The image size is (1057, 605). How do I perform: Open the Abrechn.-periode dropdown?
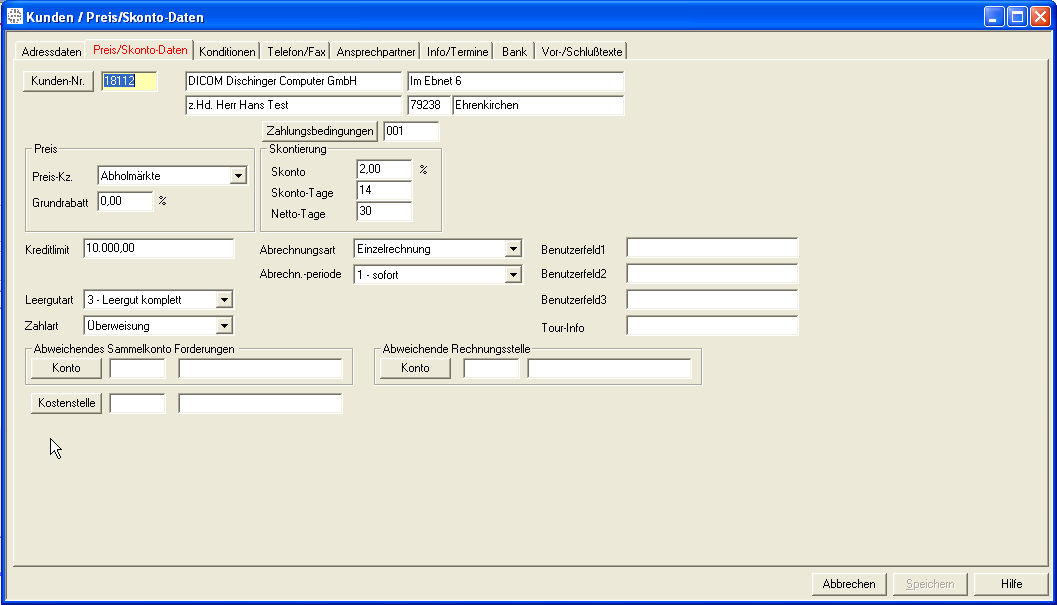(513, 274)
